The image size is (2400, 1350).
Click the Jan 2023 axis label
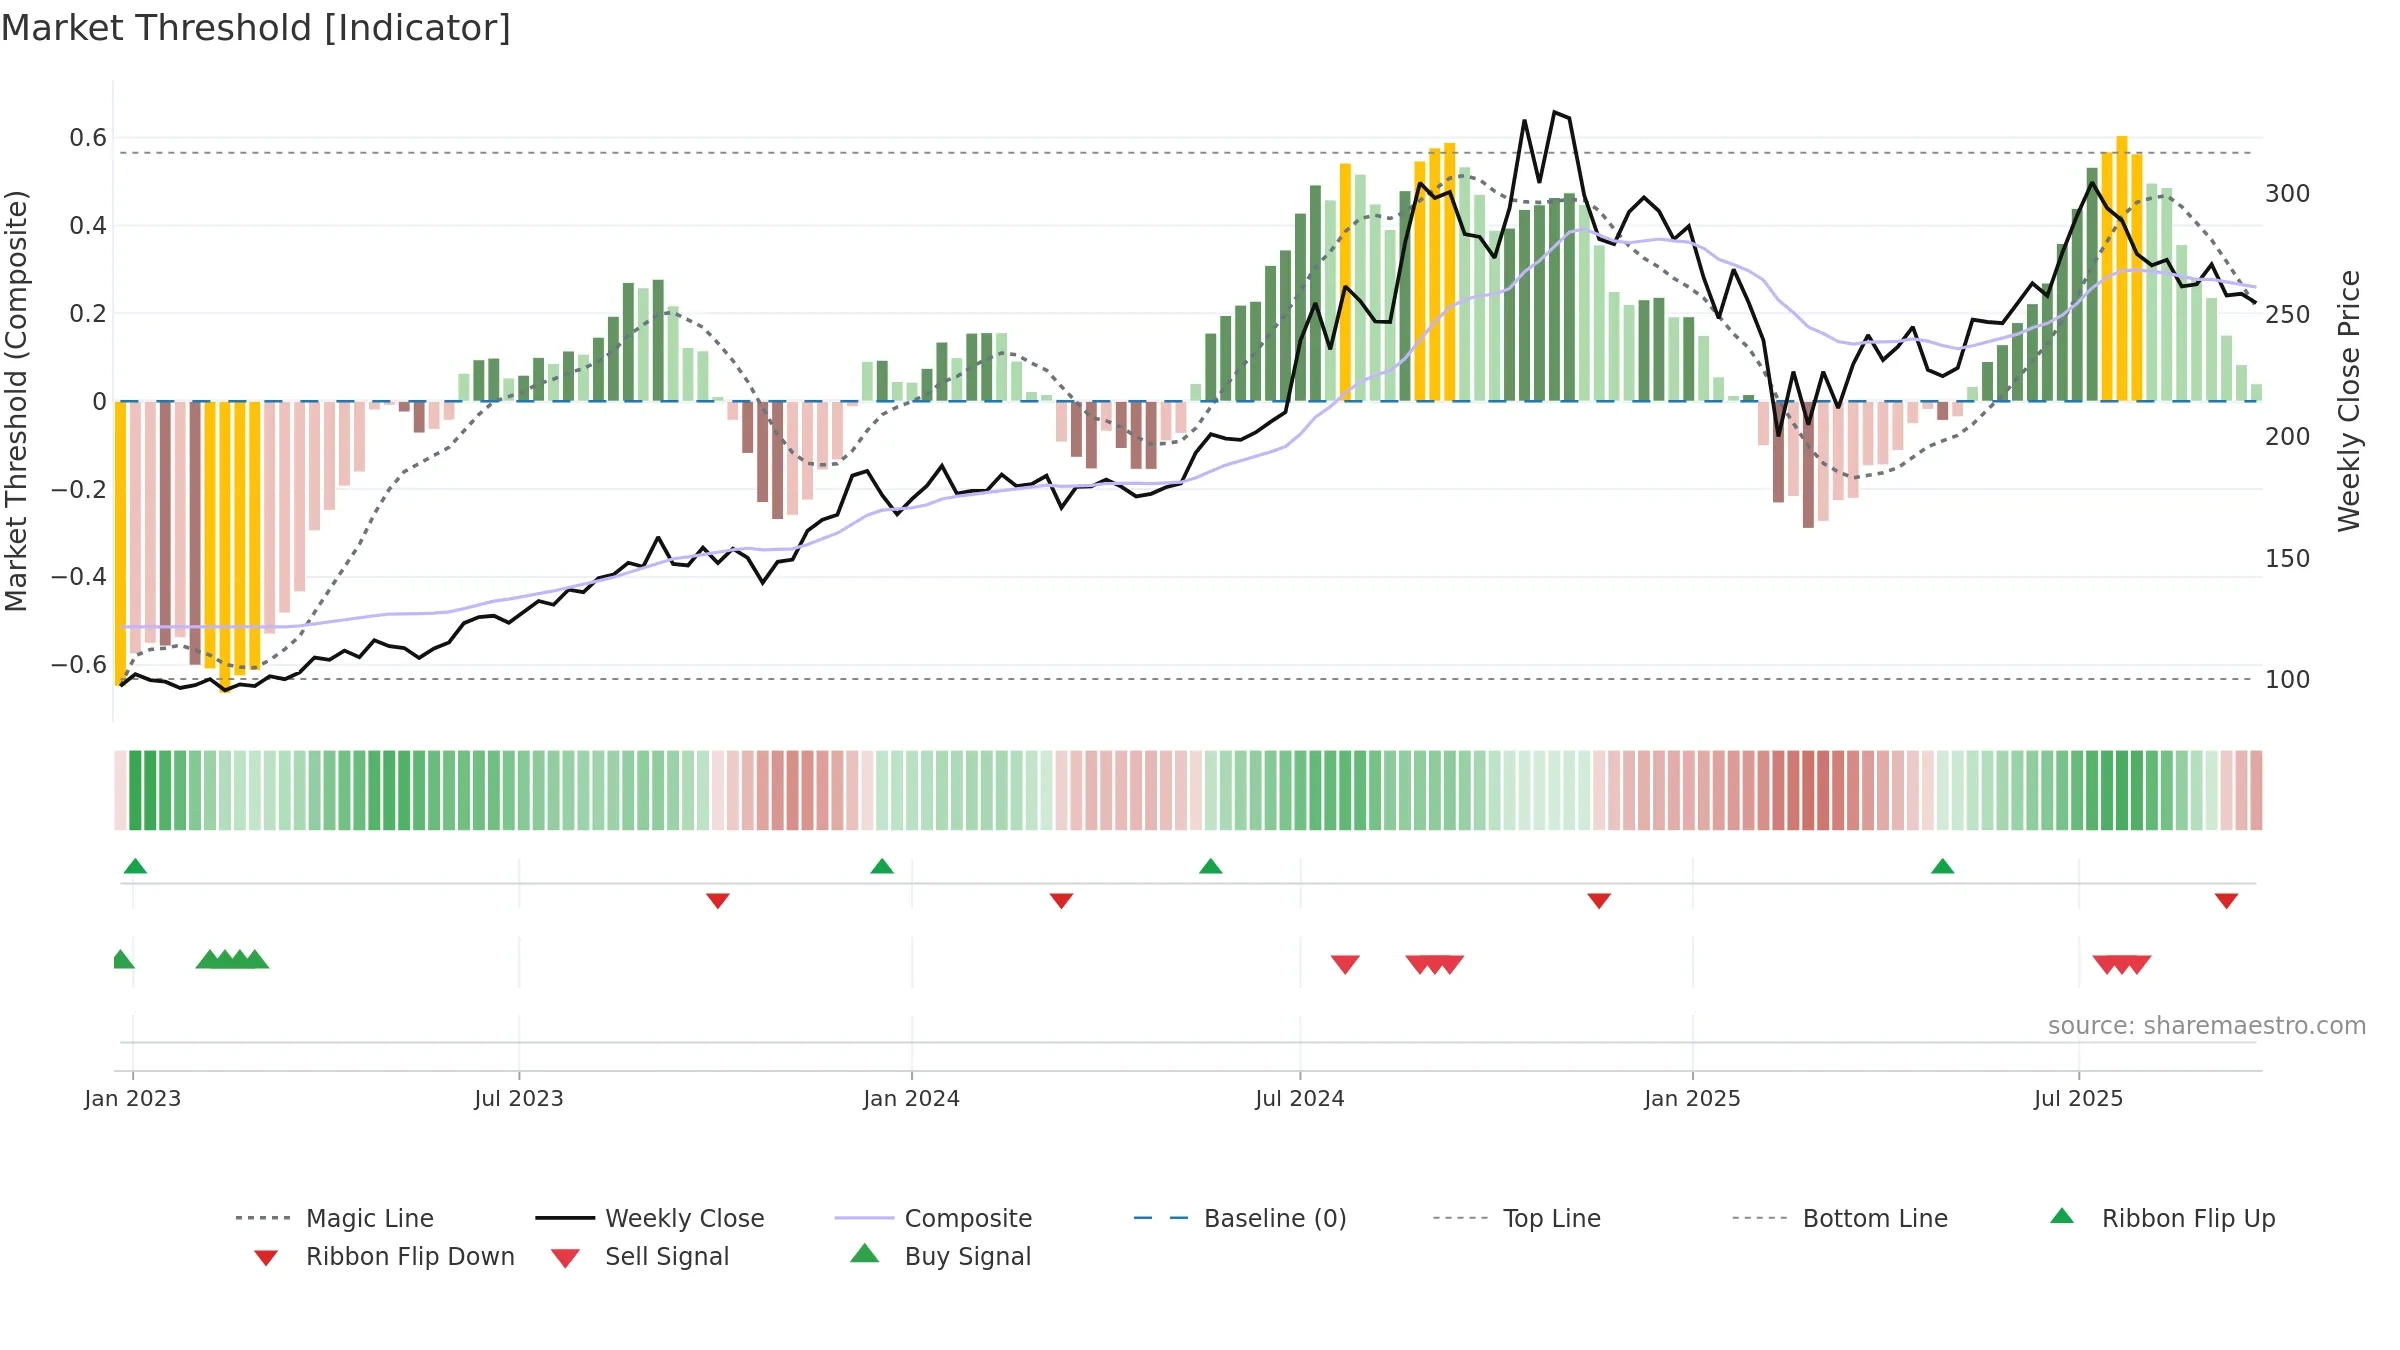133,1099
